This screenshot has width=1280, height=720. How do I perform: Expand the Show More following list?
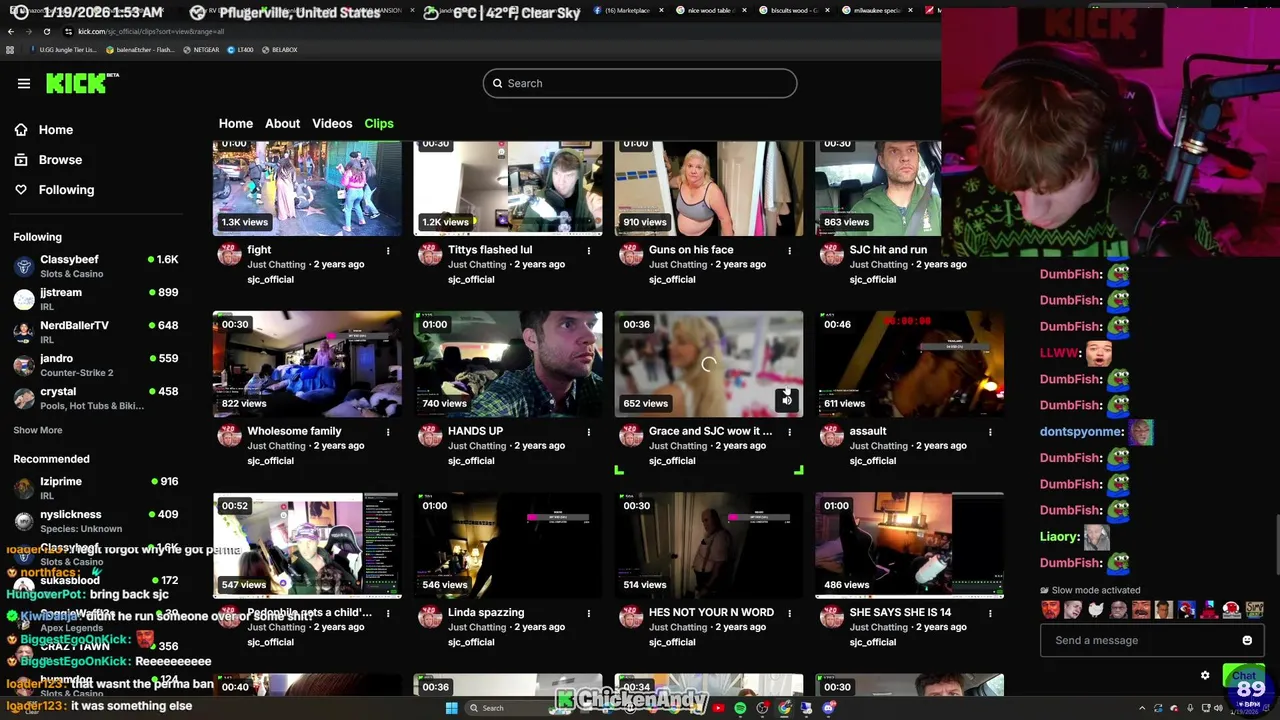[38, 430]
